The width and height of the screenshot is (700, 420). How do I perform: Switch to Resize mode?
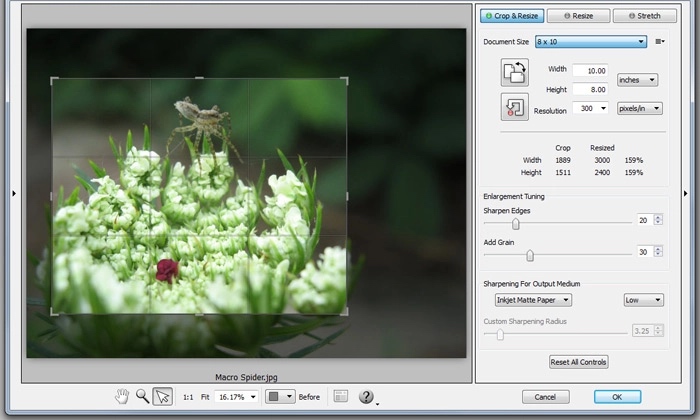578,16
